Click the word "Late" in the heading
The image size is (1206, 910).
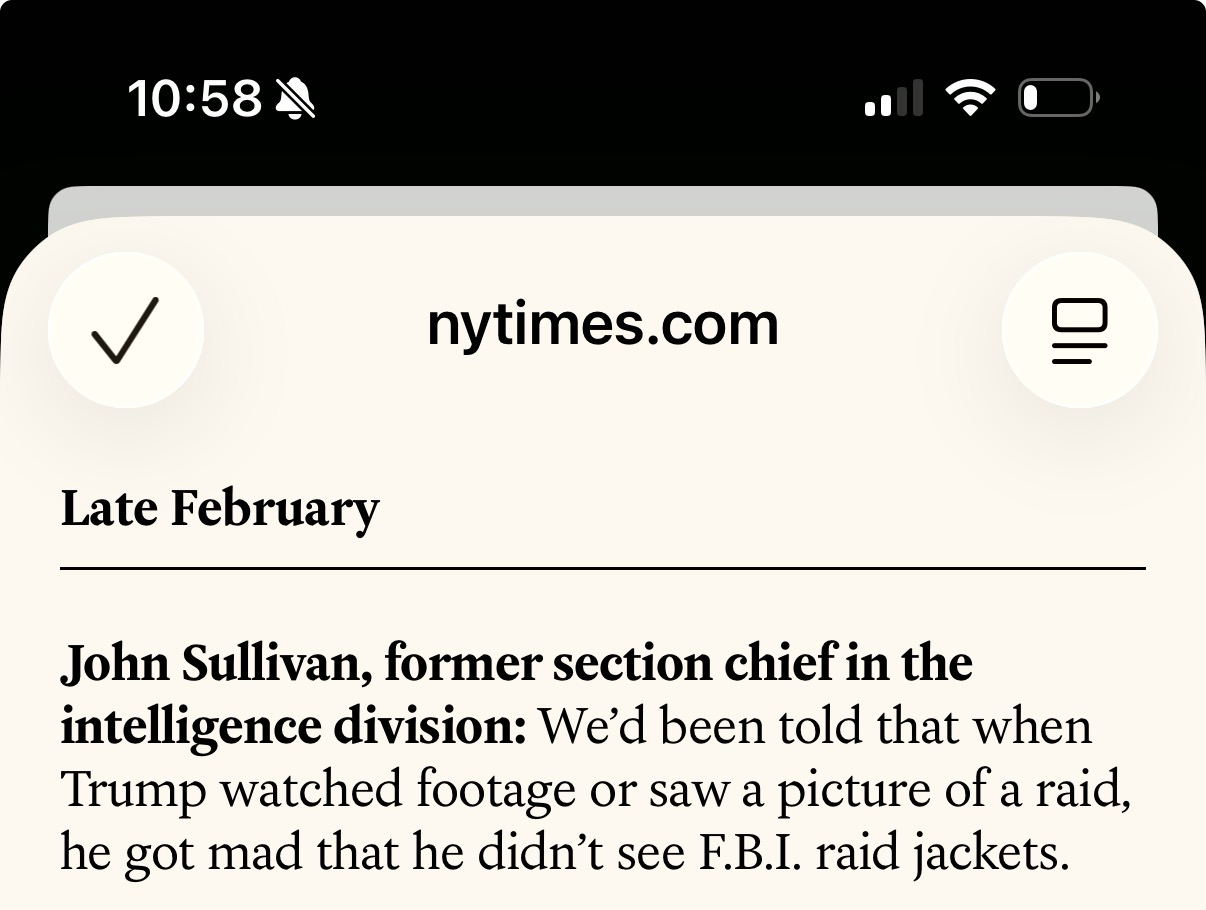109,507
